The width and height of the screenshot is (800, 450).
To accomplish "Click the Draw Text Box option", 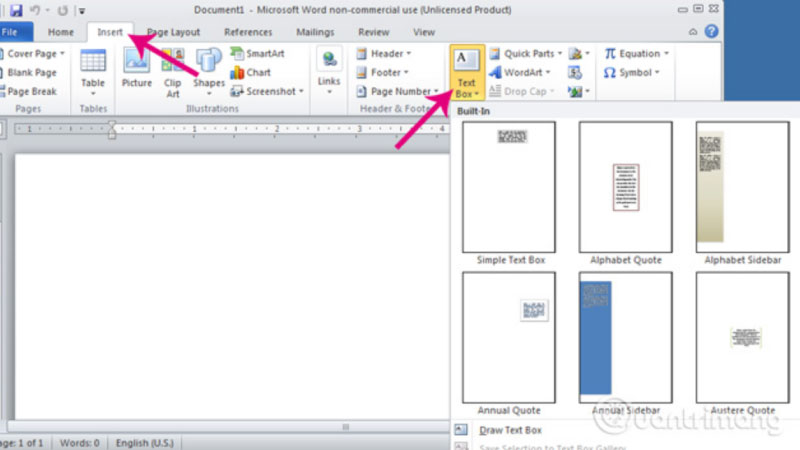I will (510, 430).
